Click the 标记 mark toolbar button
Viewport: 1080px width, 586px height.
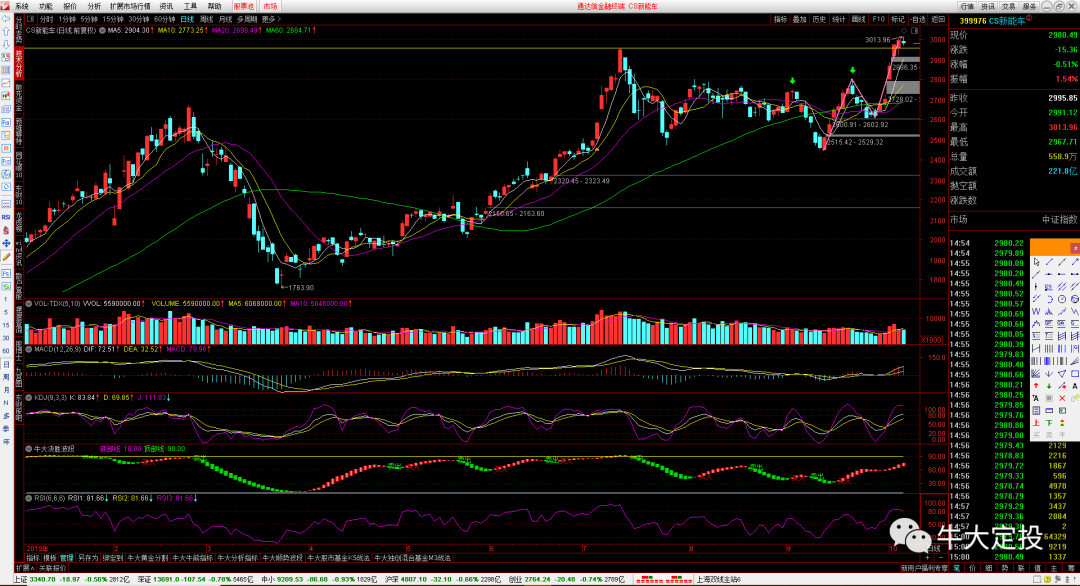[898, 19]
